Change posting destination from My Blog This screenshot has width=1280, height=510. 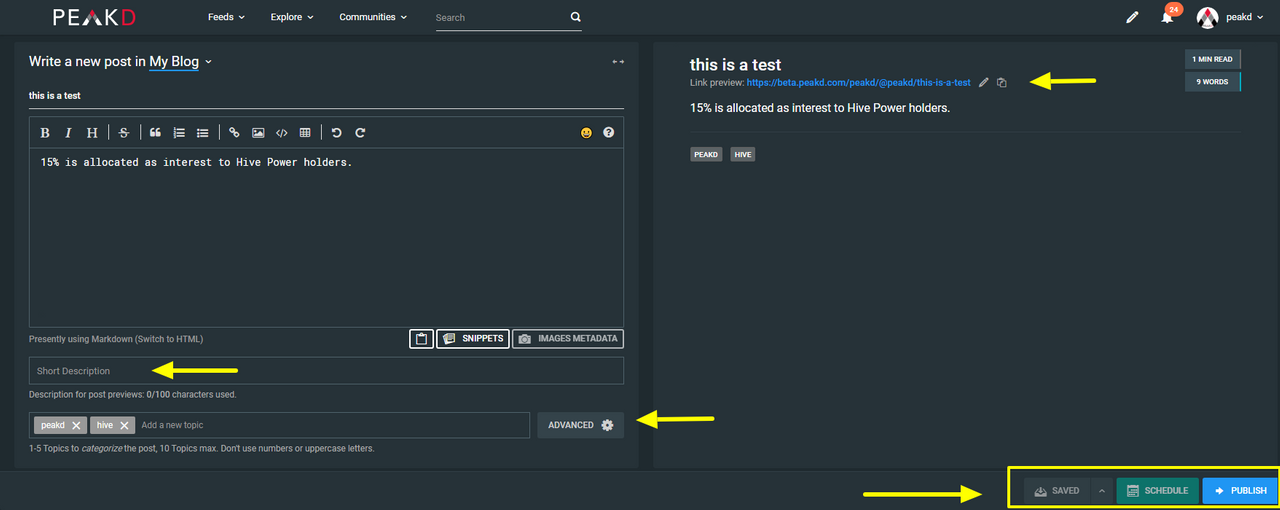tap(181, 62)
